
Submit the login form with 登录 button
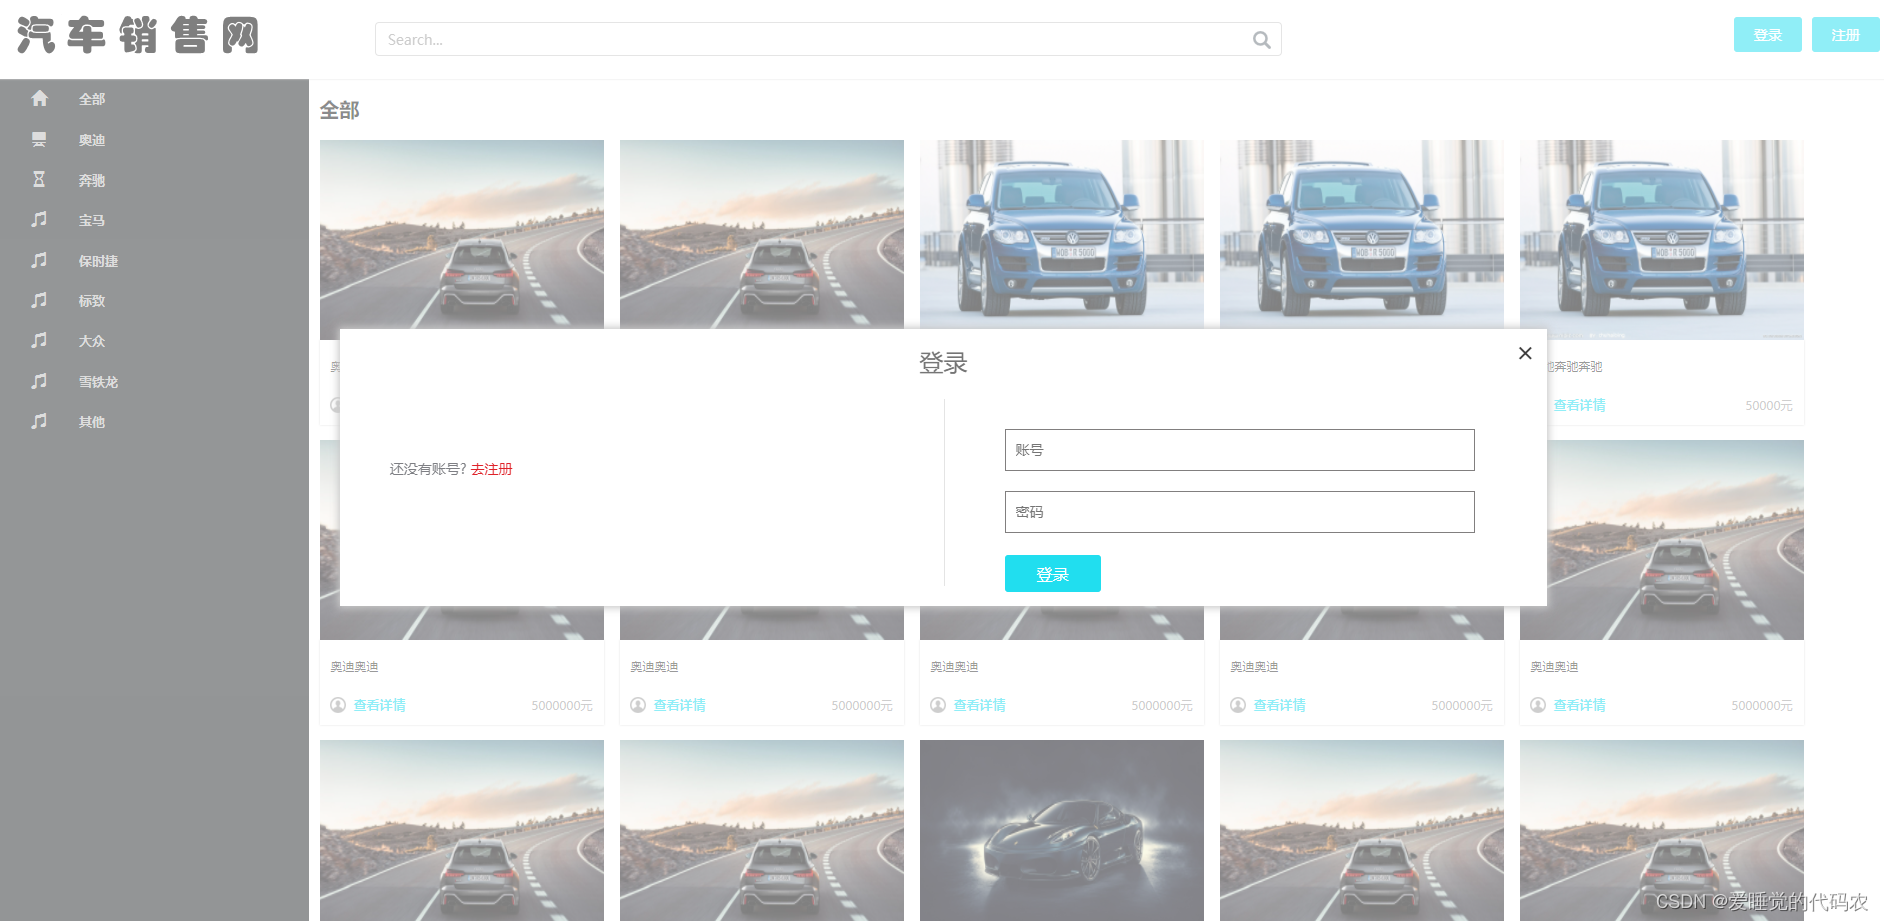1052,574
